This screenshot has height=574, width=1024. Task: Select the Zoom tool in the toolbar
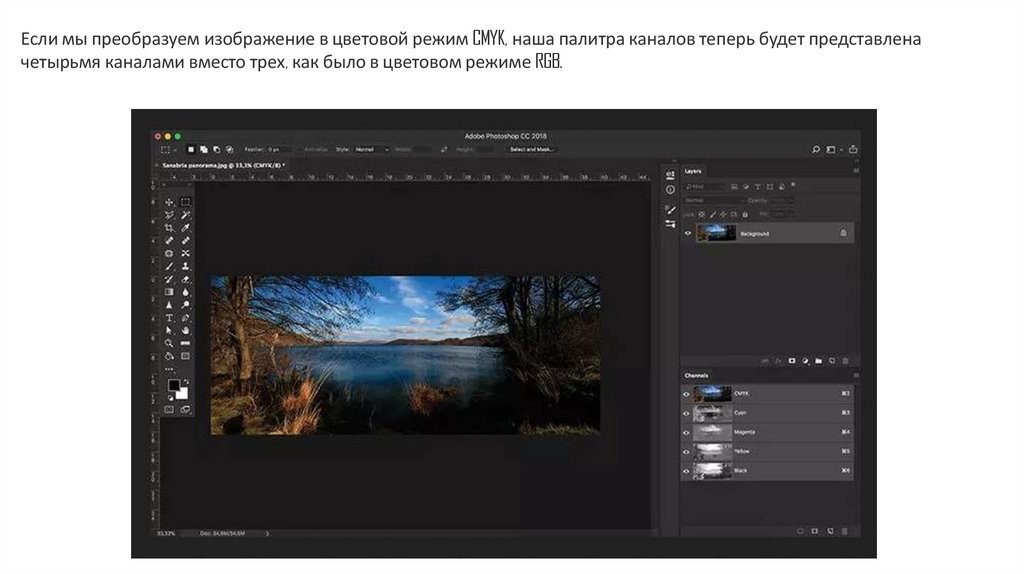tap(169, 343)
